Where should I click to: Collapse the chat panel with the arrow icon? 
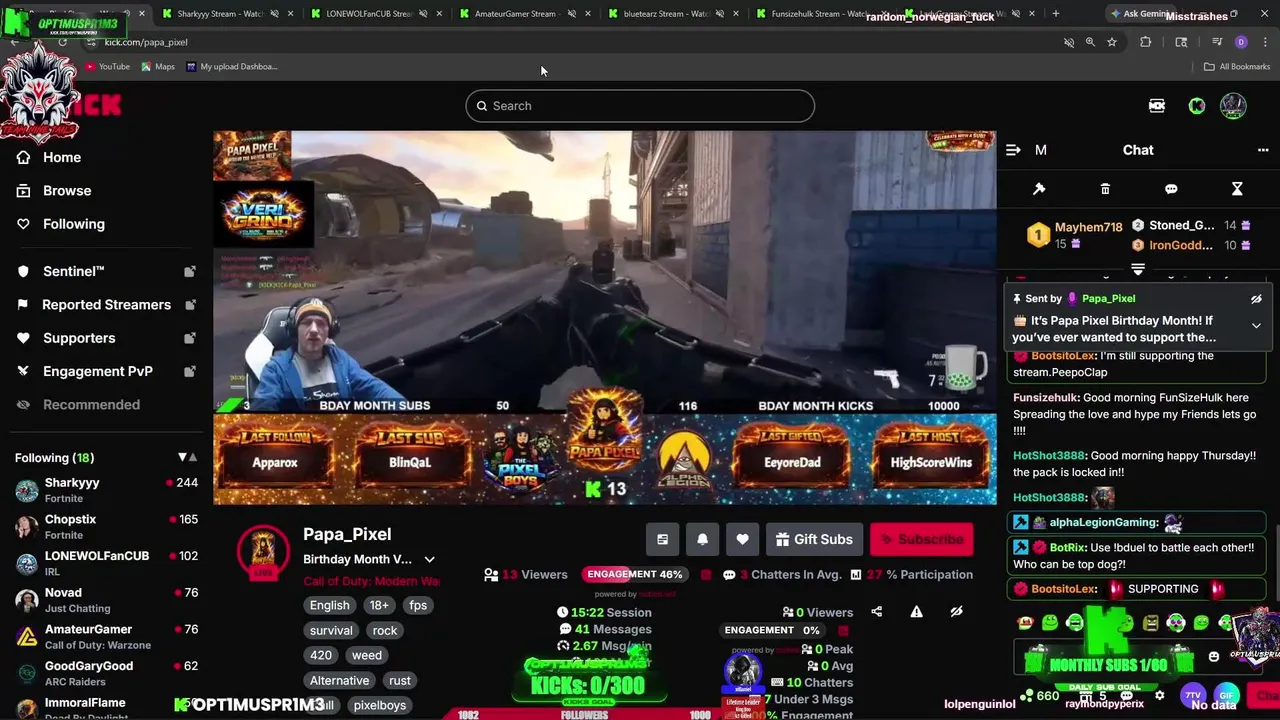pyautogui.click(x=1013, y=150)
